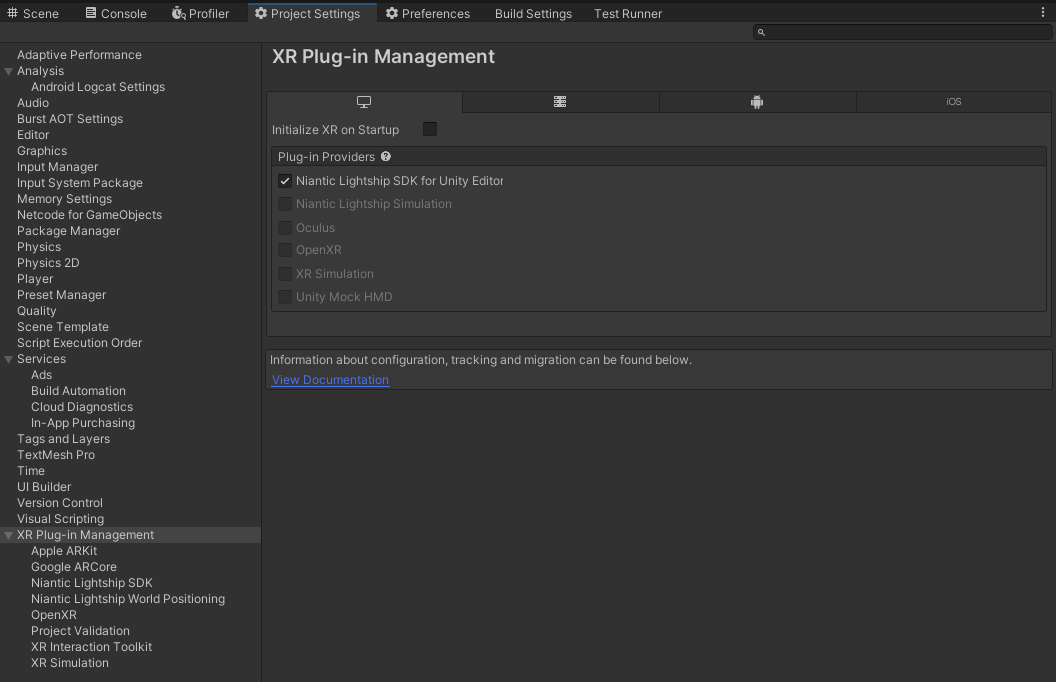Viewport: 1056px width, 682px height.
Task: Select the Dedicated Server platform tab
Action: [560, 102]
